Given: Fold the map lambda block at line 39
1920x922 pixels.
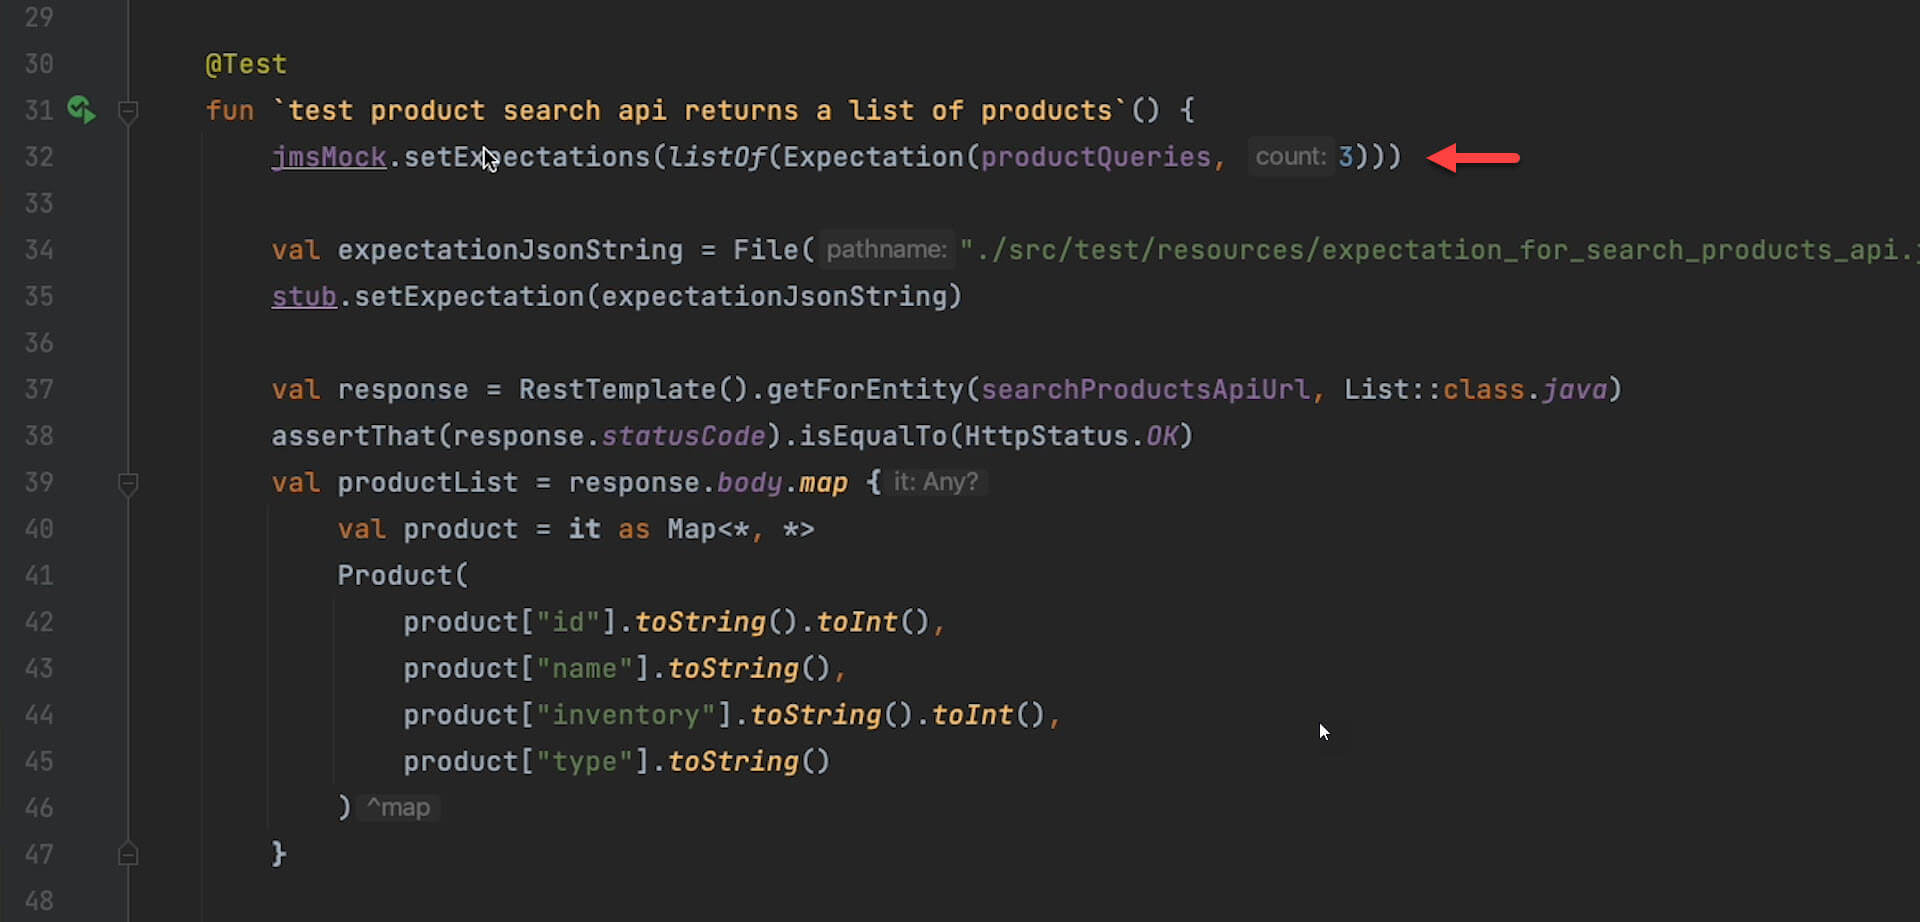Looking at the screenshot, I should click(x=128, y=484).
